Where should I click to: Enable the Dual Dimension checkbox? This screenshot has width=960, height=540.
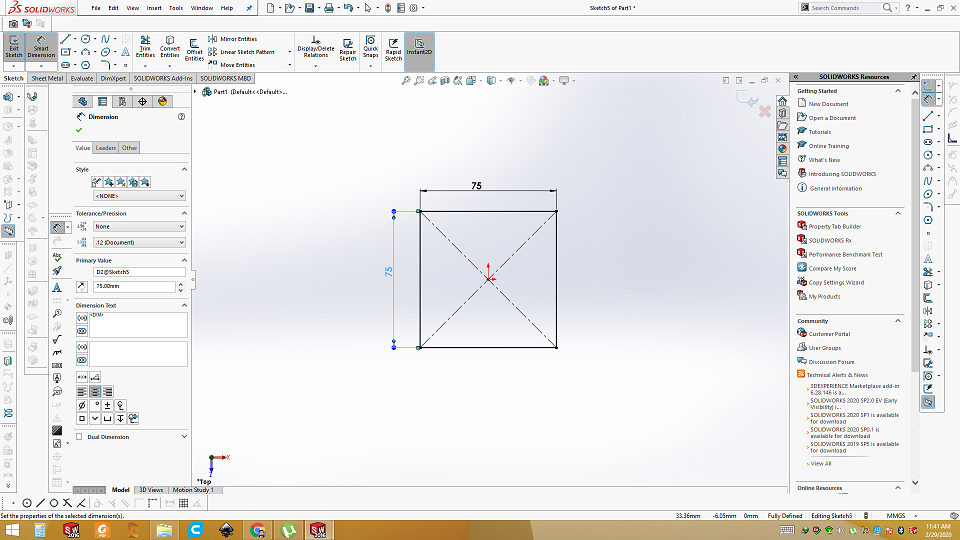[79, 437]
